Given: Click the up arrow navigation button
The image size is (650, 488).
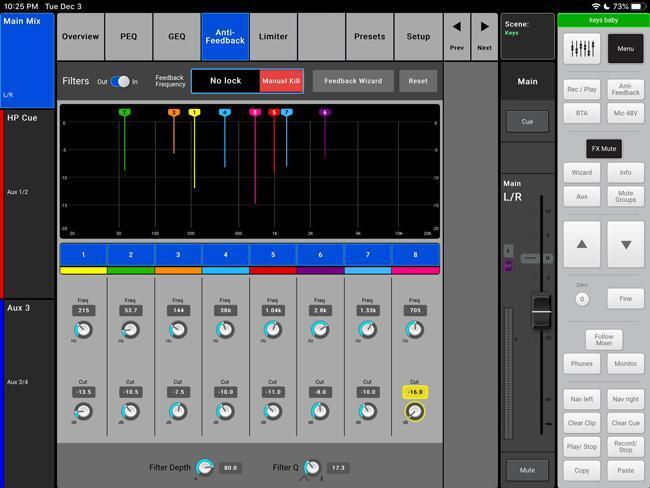Looking at the screenshot, I should click(x=582, y=244).
